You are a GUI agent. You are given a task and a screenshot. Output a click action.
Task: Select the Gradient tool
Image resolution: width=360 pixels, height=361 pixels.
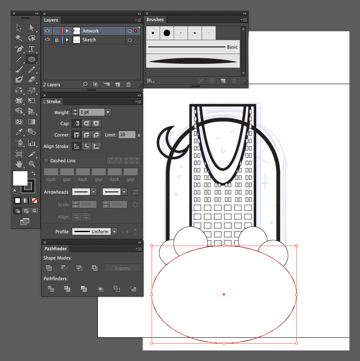coord(32,122)
